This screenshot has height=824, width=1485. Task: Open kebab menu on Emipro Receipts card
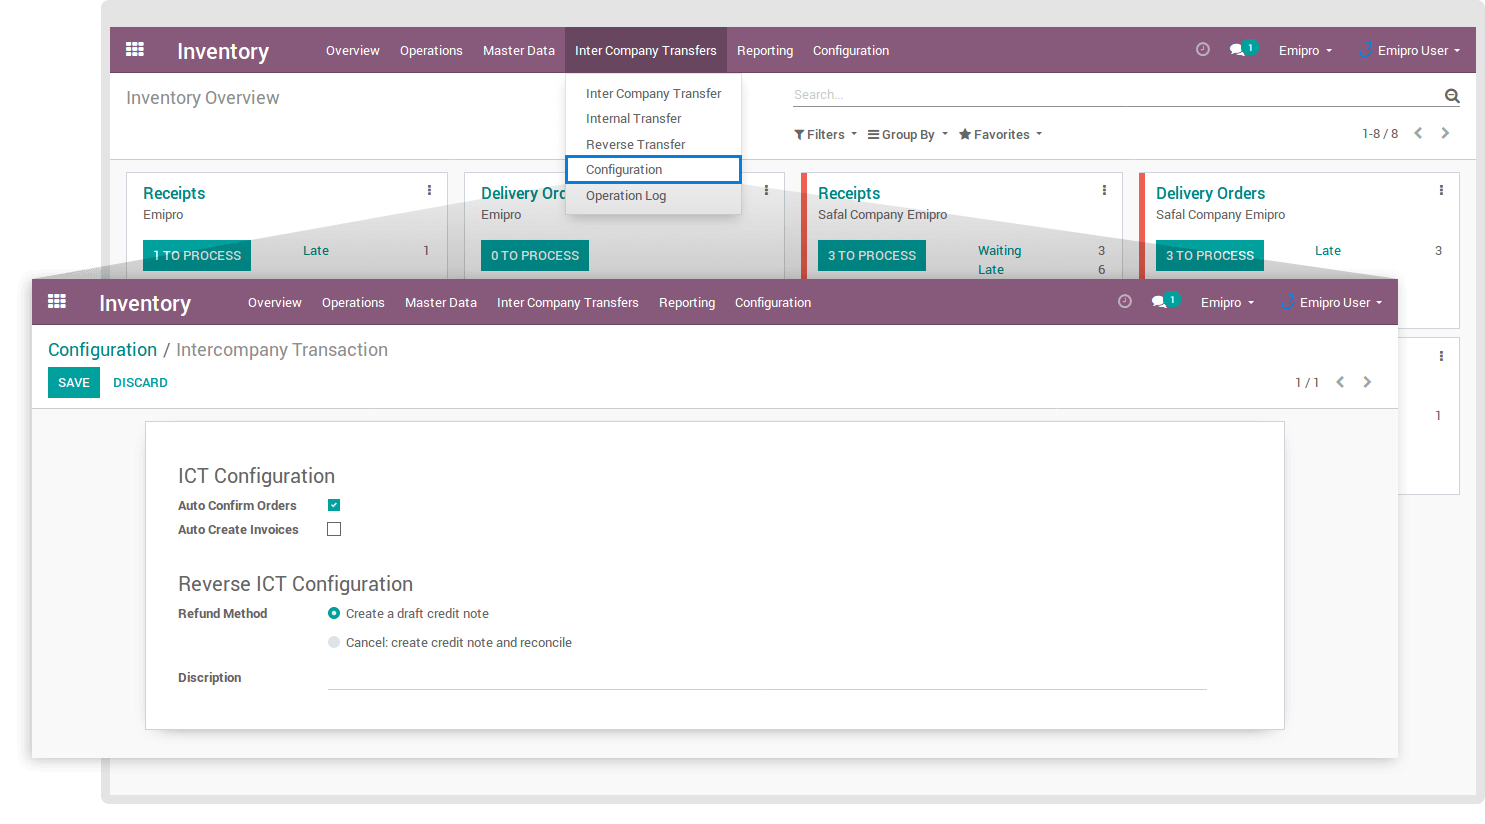tap(429, 191)
